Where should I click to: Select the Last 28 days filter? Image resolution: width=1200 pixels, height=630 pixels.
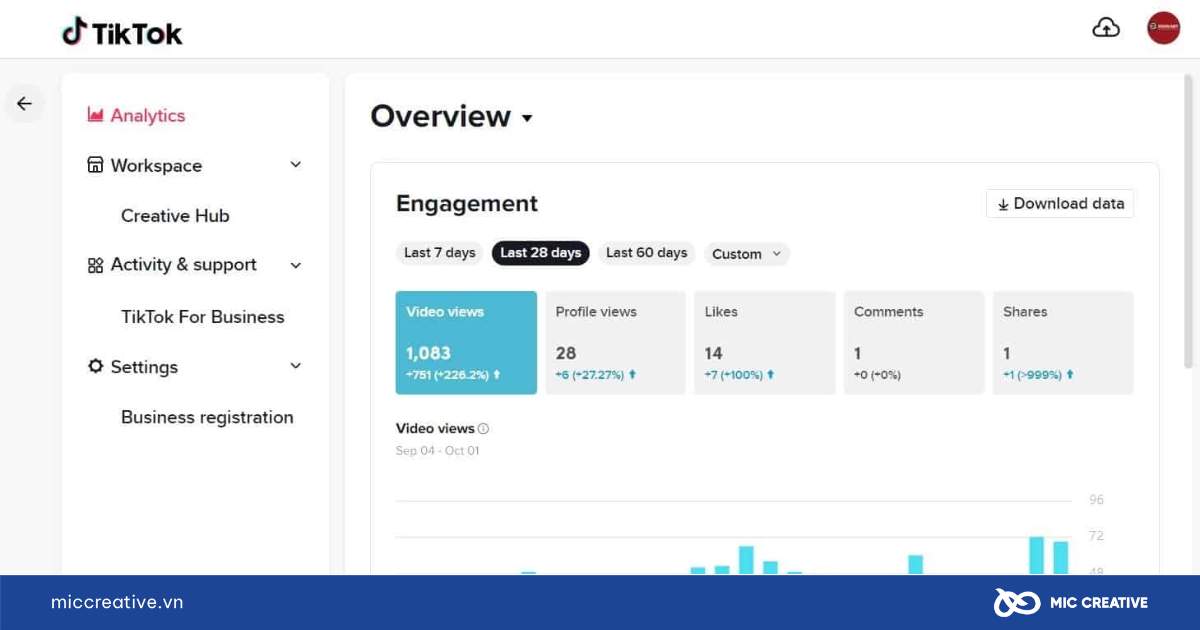pyautogui.click(x=540, y=253)
